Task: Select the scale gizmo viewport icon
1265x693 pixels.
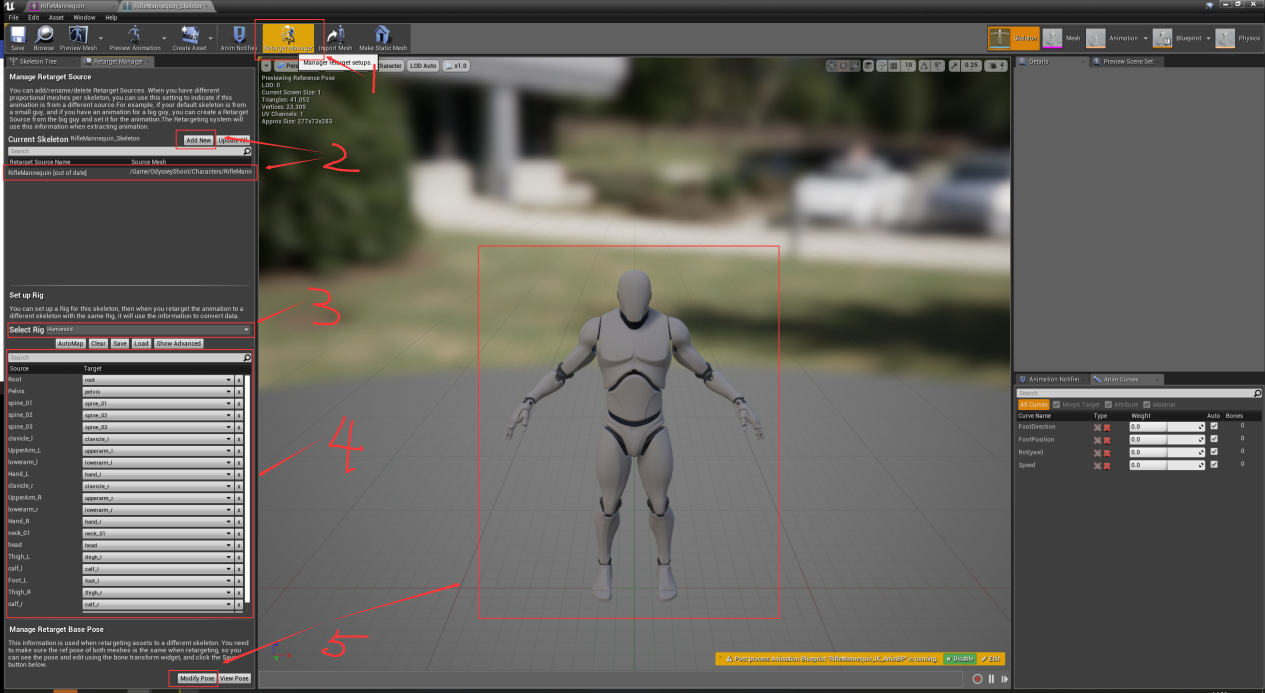Action: [855, 65]
